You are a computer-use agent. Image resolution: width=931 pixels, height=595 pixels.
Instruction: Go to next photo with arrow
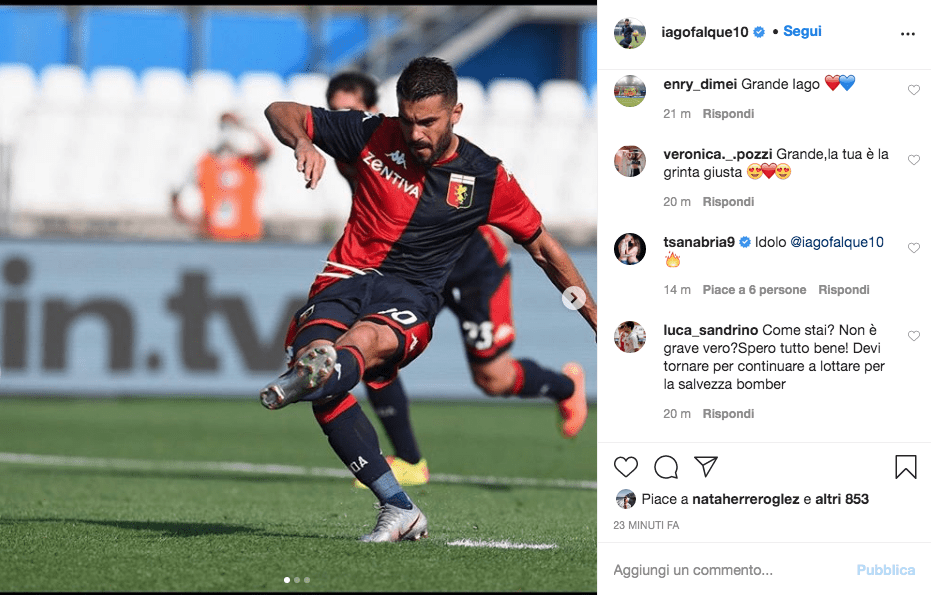[x=574, y=298]
